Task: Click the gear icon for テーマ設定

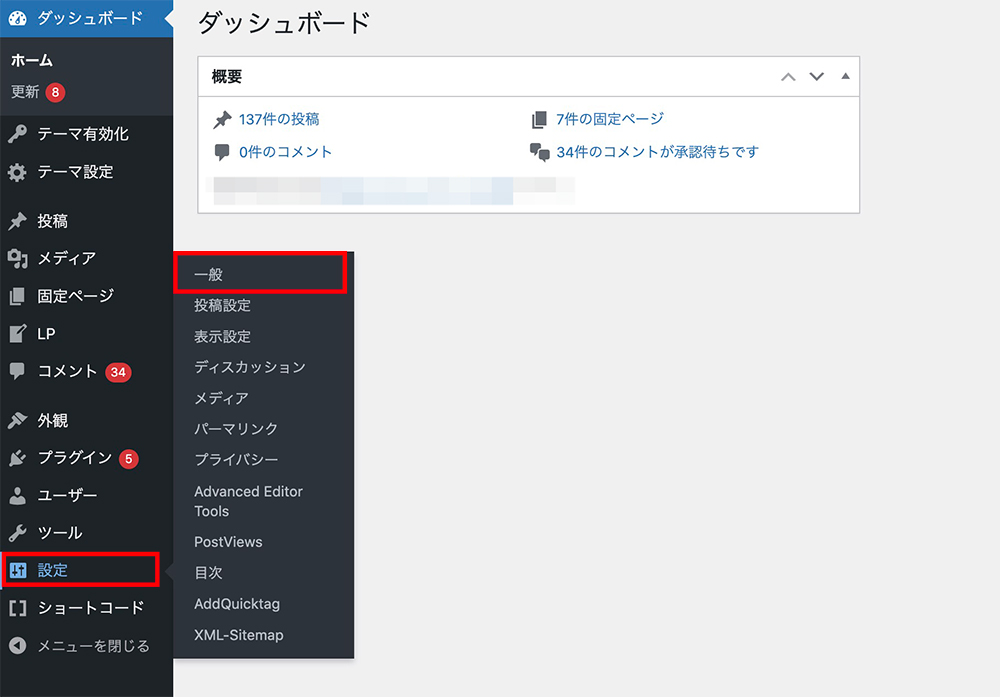Action: (18, 172)
